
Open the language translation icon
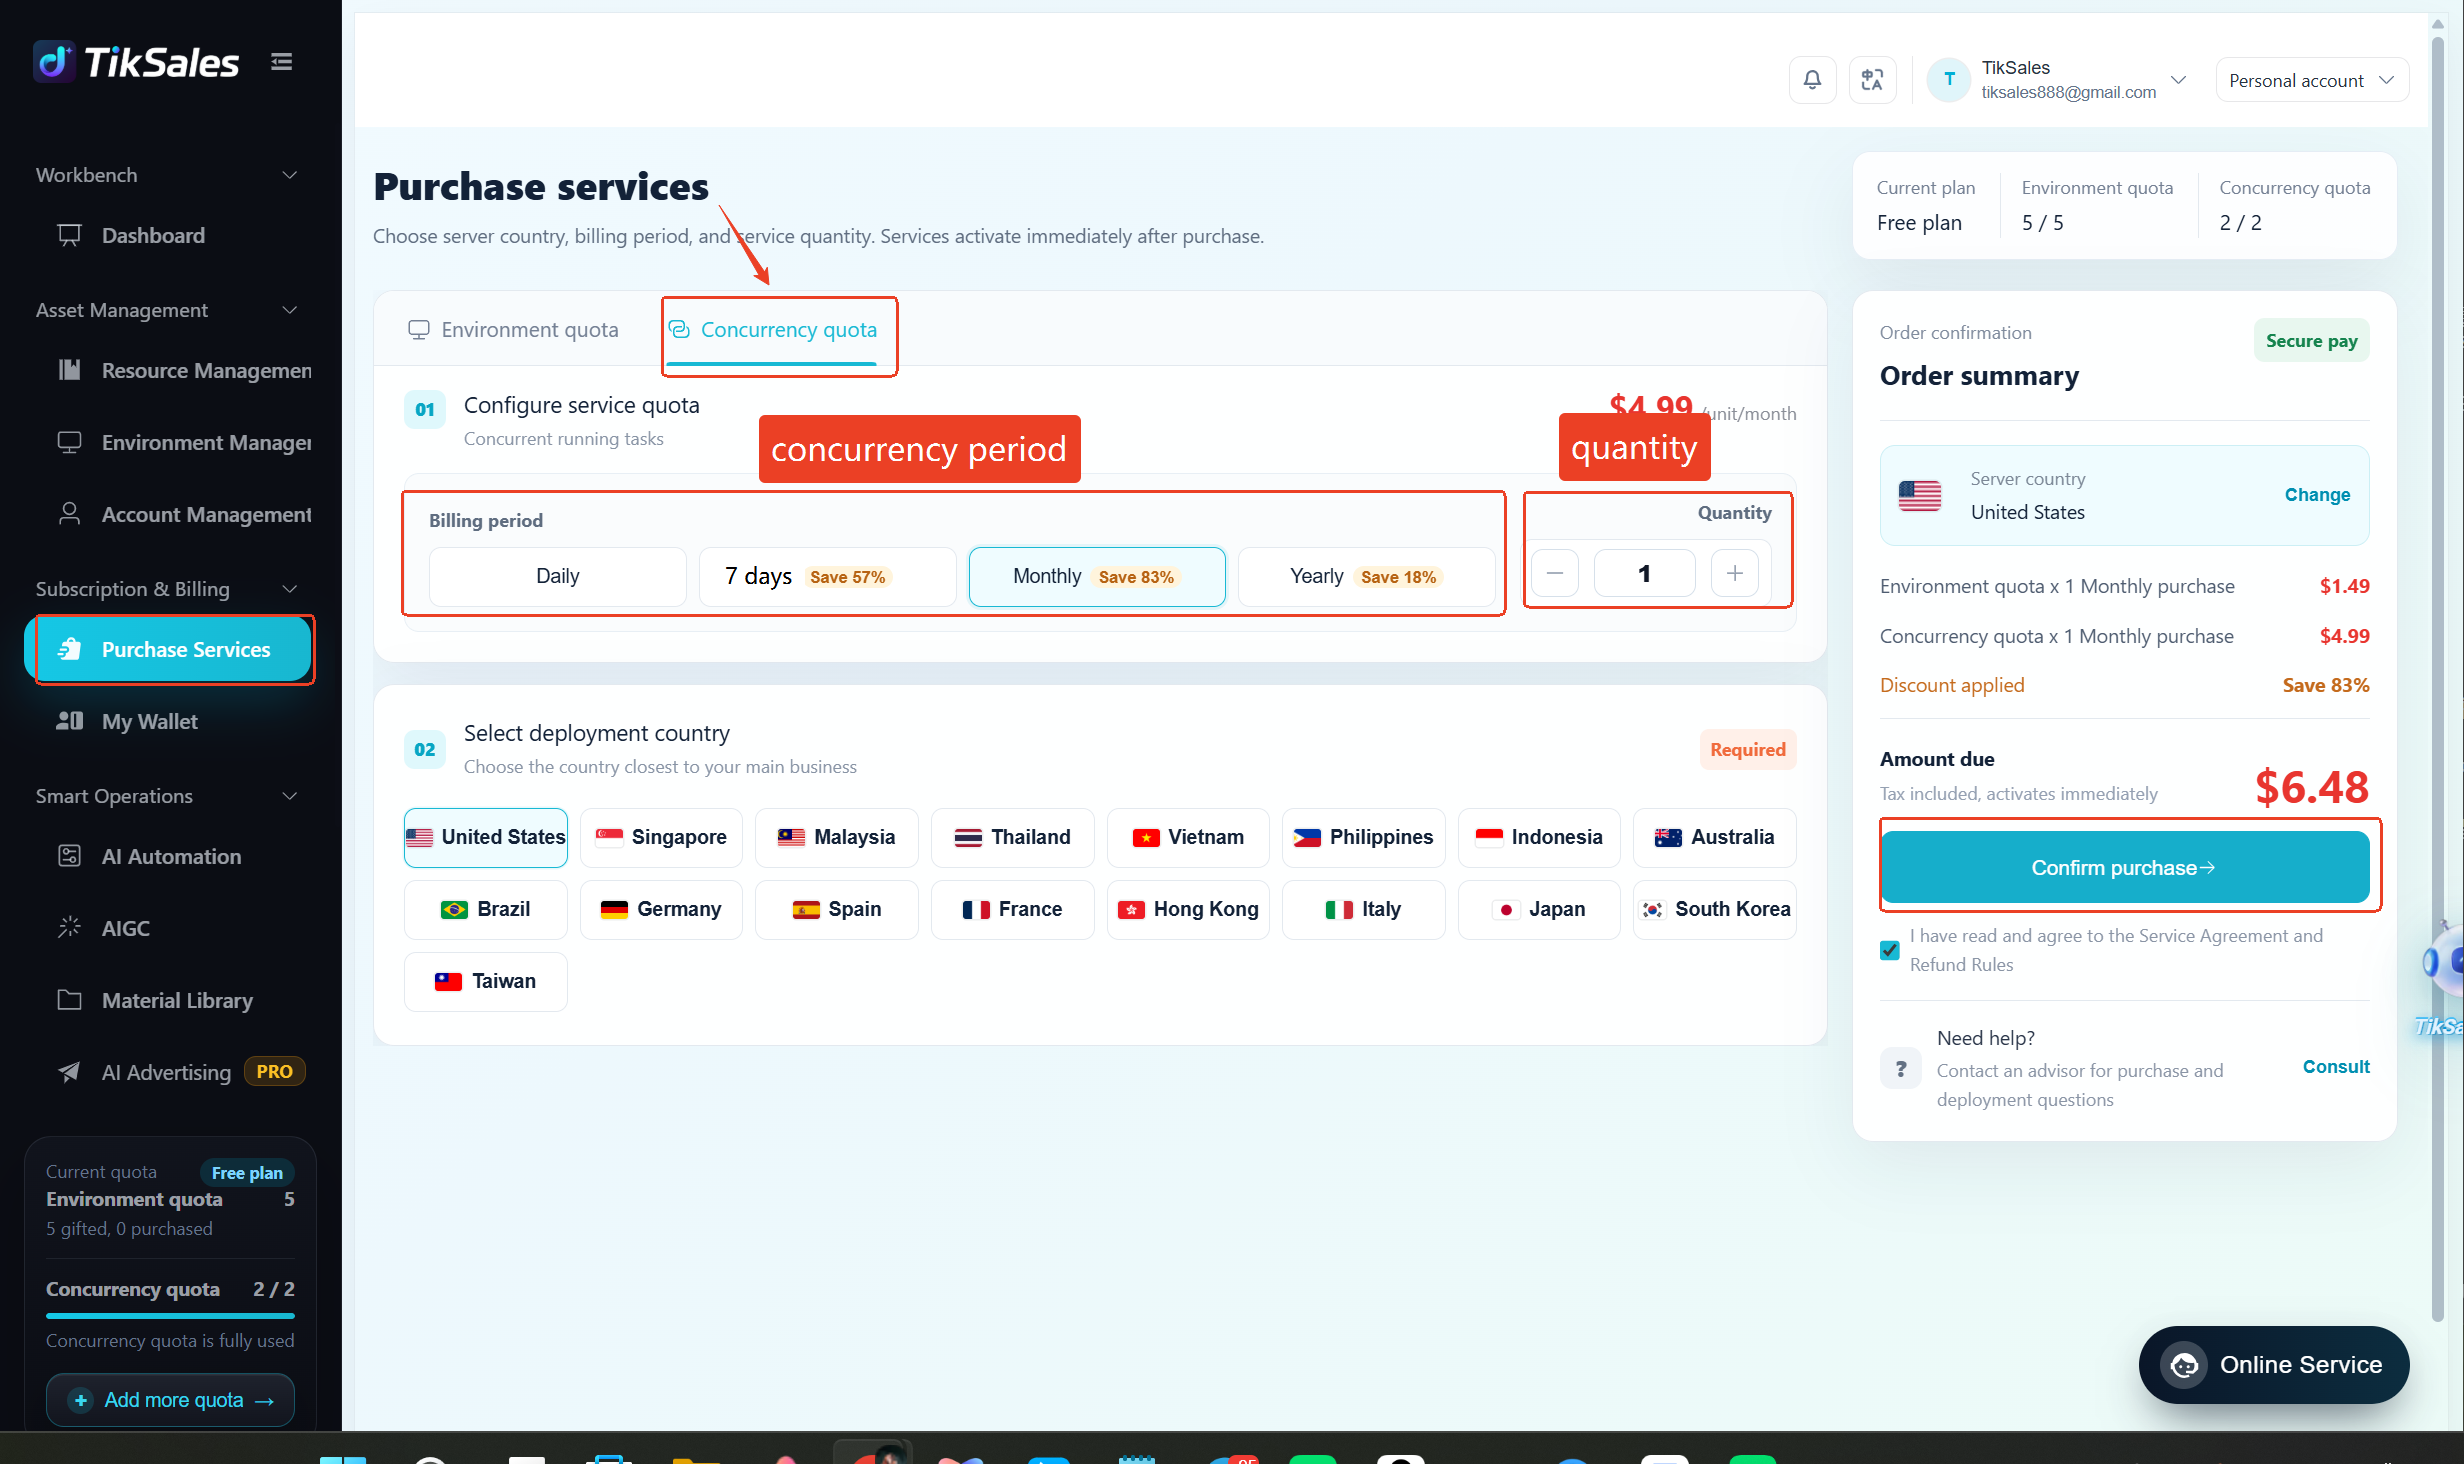(1872, 80)
